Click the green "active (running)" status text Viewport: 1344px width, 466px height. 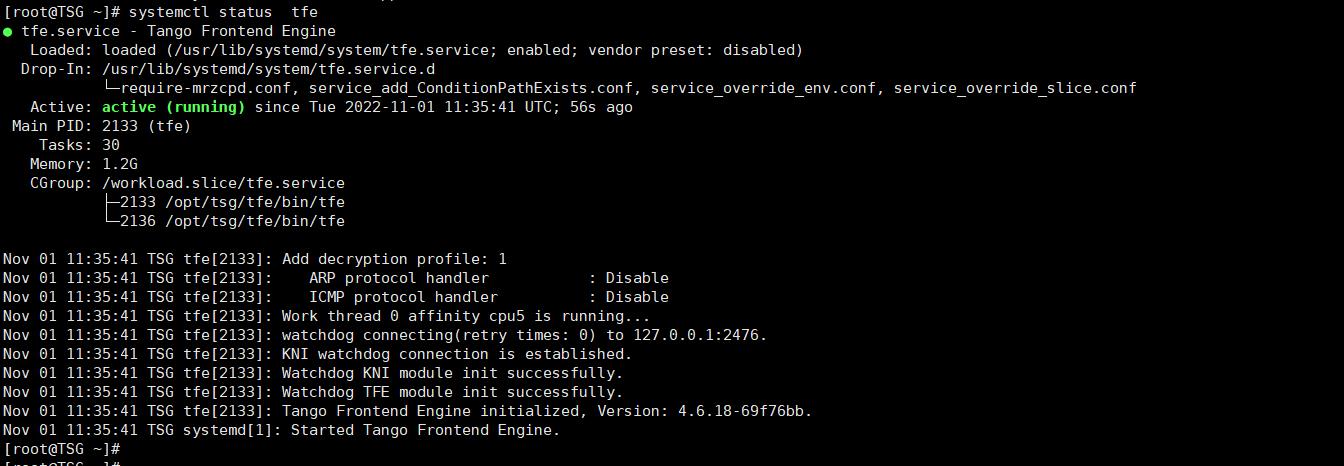tap(173, 107)
